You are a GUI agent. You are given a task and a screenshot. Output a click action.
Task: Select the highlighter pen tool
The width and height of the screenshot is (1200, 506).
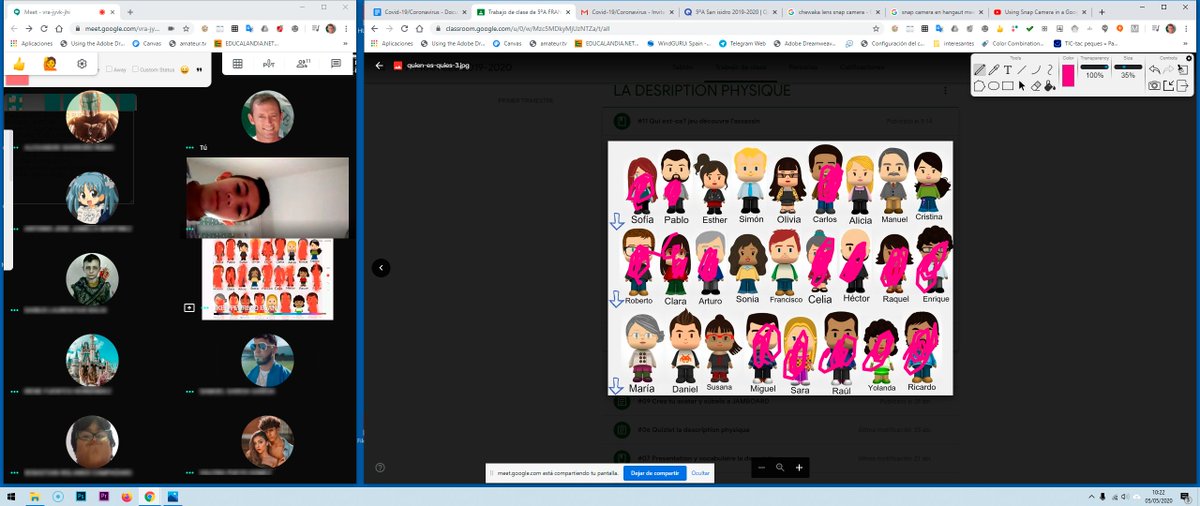pyautogui.click(x=994, y=70)
